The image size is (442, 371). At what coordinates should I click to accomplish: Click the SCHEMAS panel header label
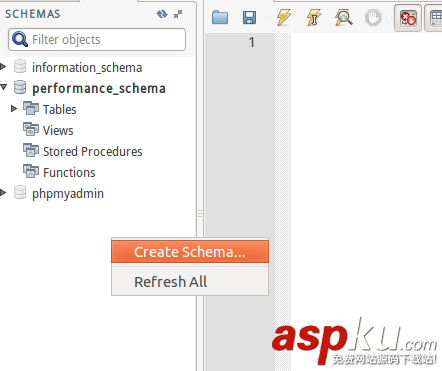coord(33,14)
